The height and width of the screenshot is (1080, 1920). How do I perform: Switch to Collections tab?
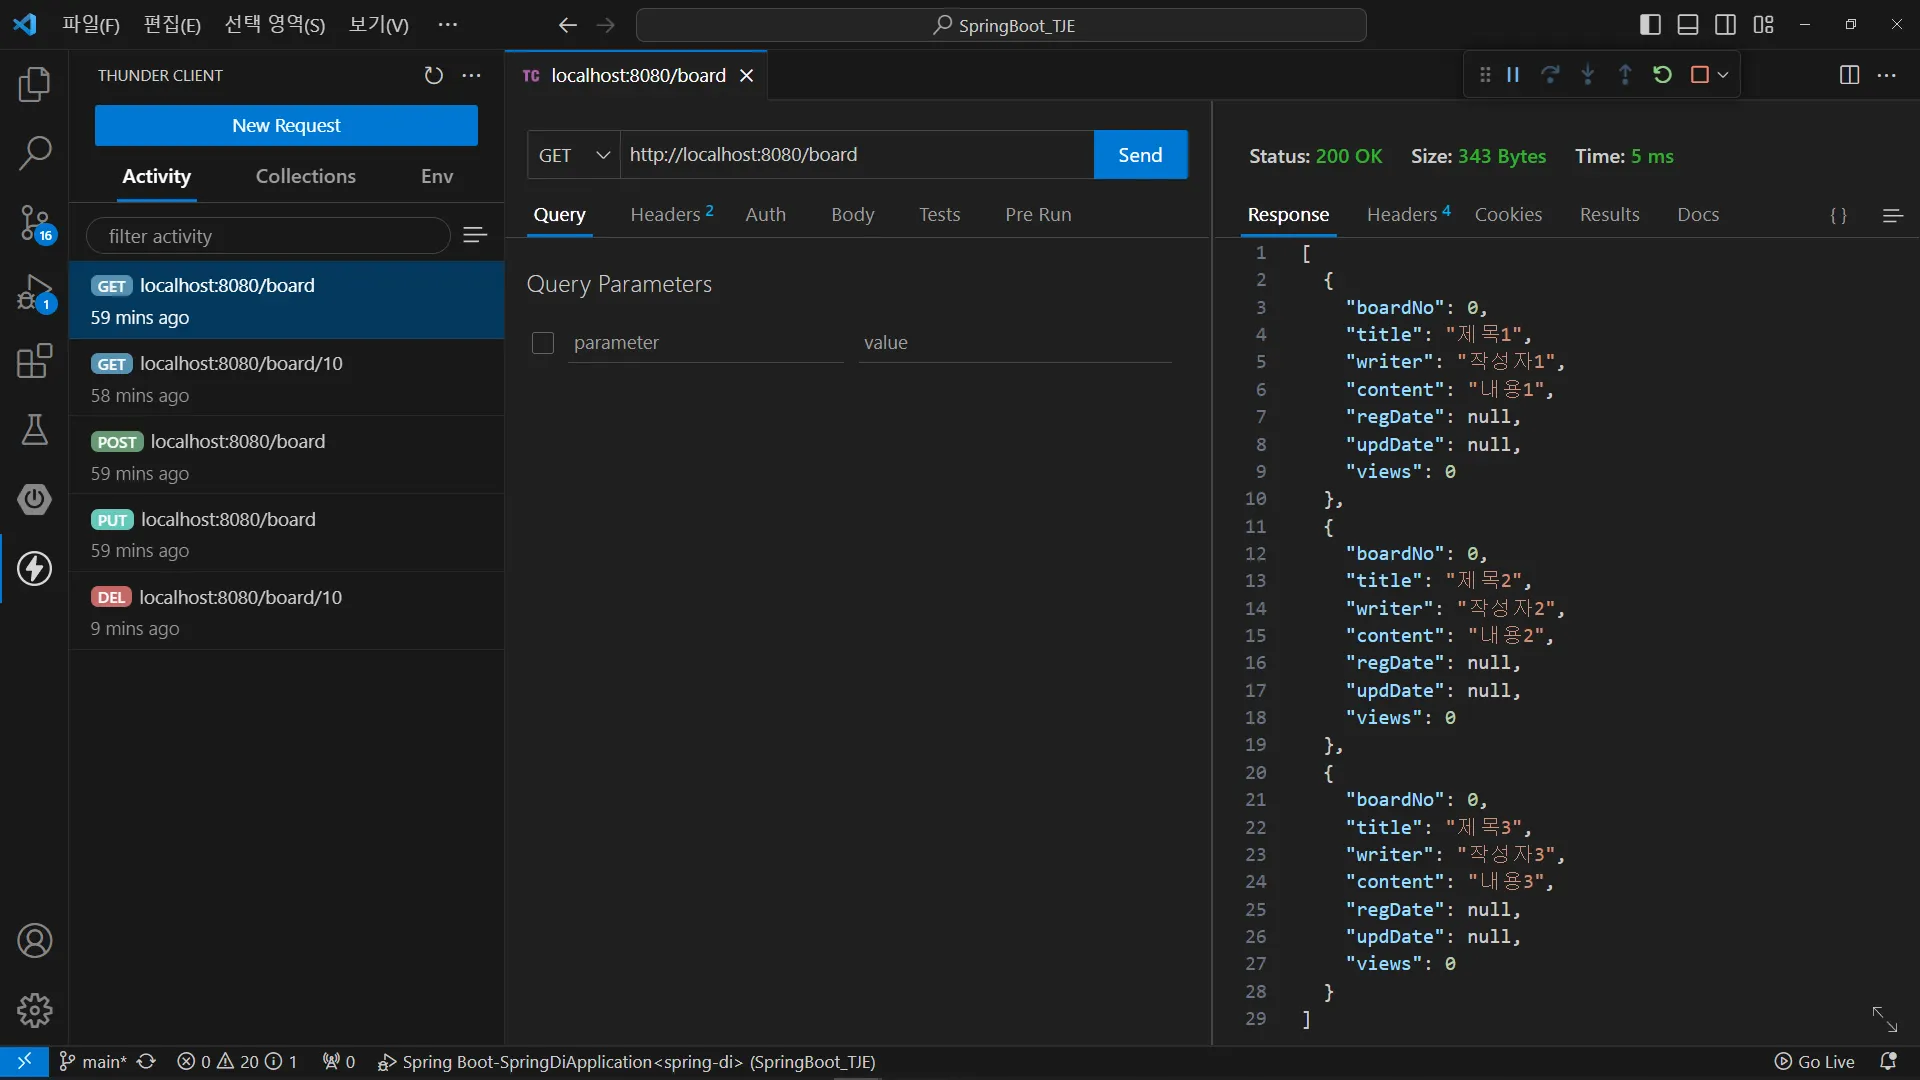coord(305,176)
